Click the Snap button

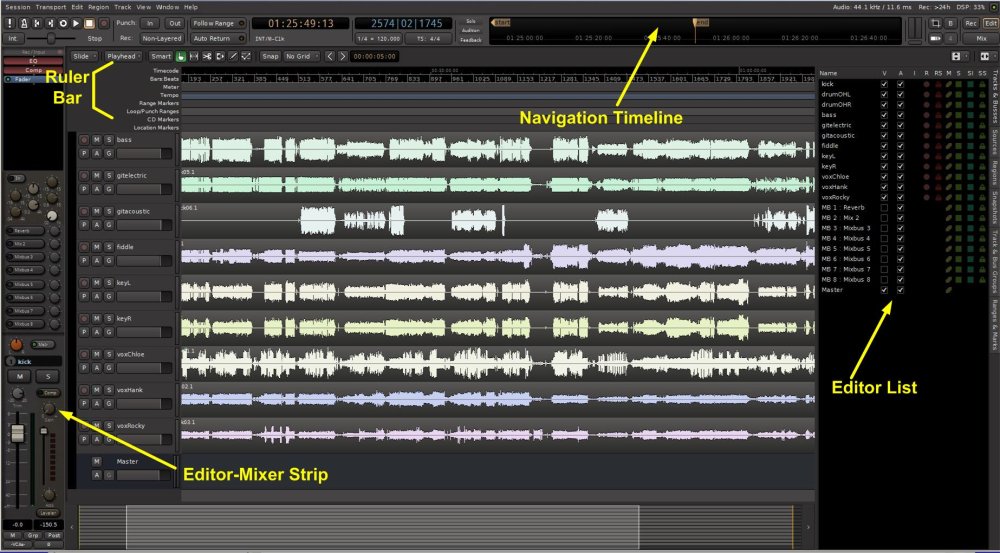[x=270, y=56]
